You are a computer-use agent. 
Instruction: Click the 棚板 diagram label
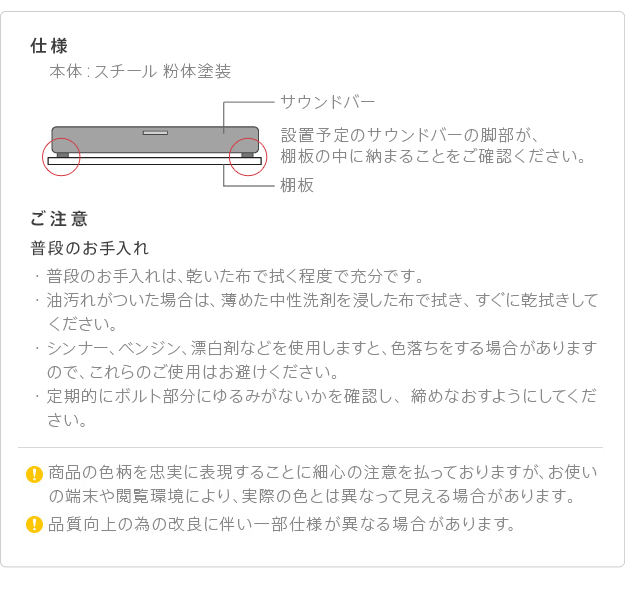(297, 185)
